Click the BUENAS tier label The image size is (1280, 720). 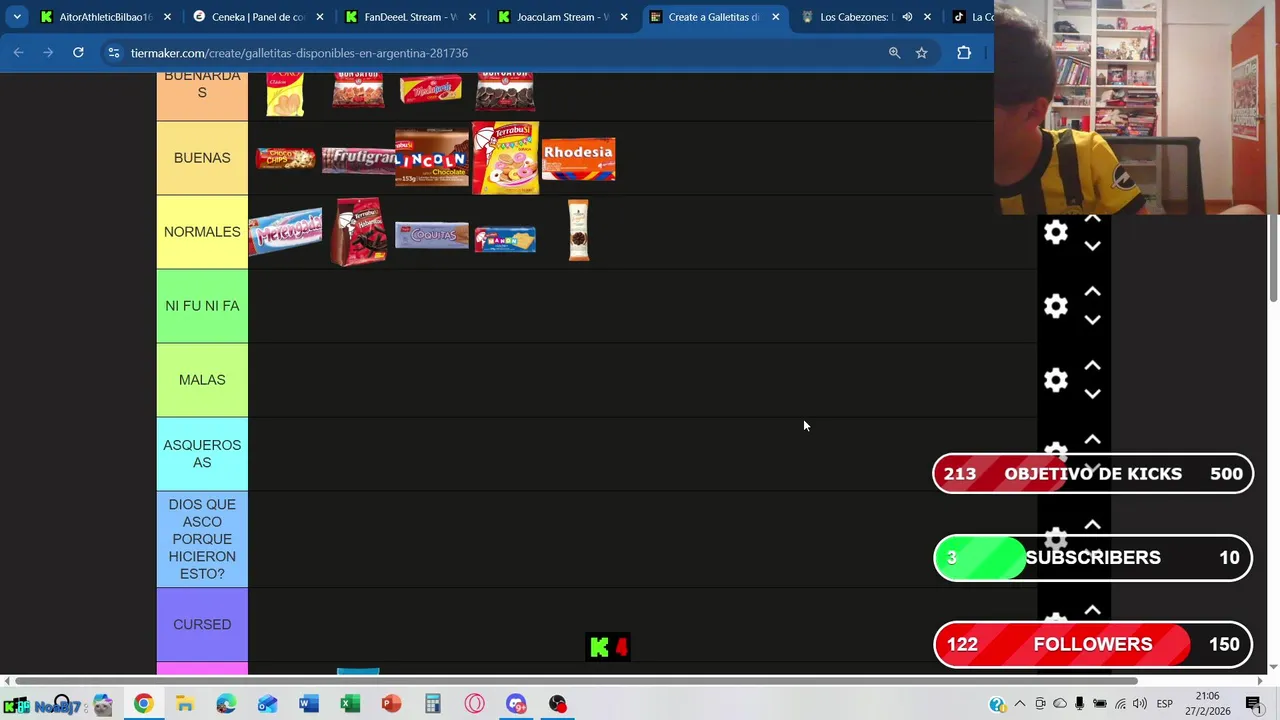click(x=202, y=158)
